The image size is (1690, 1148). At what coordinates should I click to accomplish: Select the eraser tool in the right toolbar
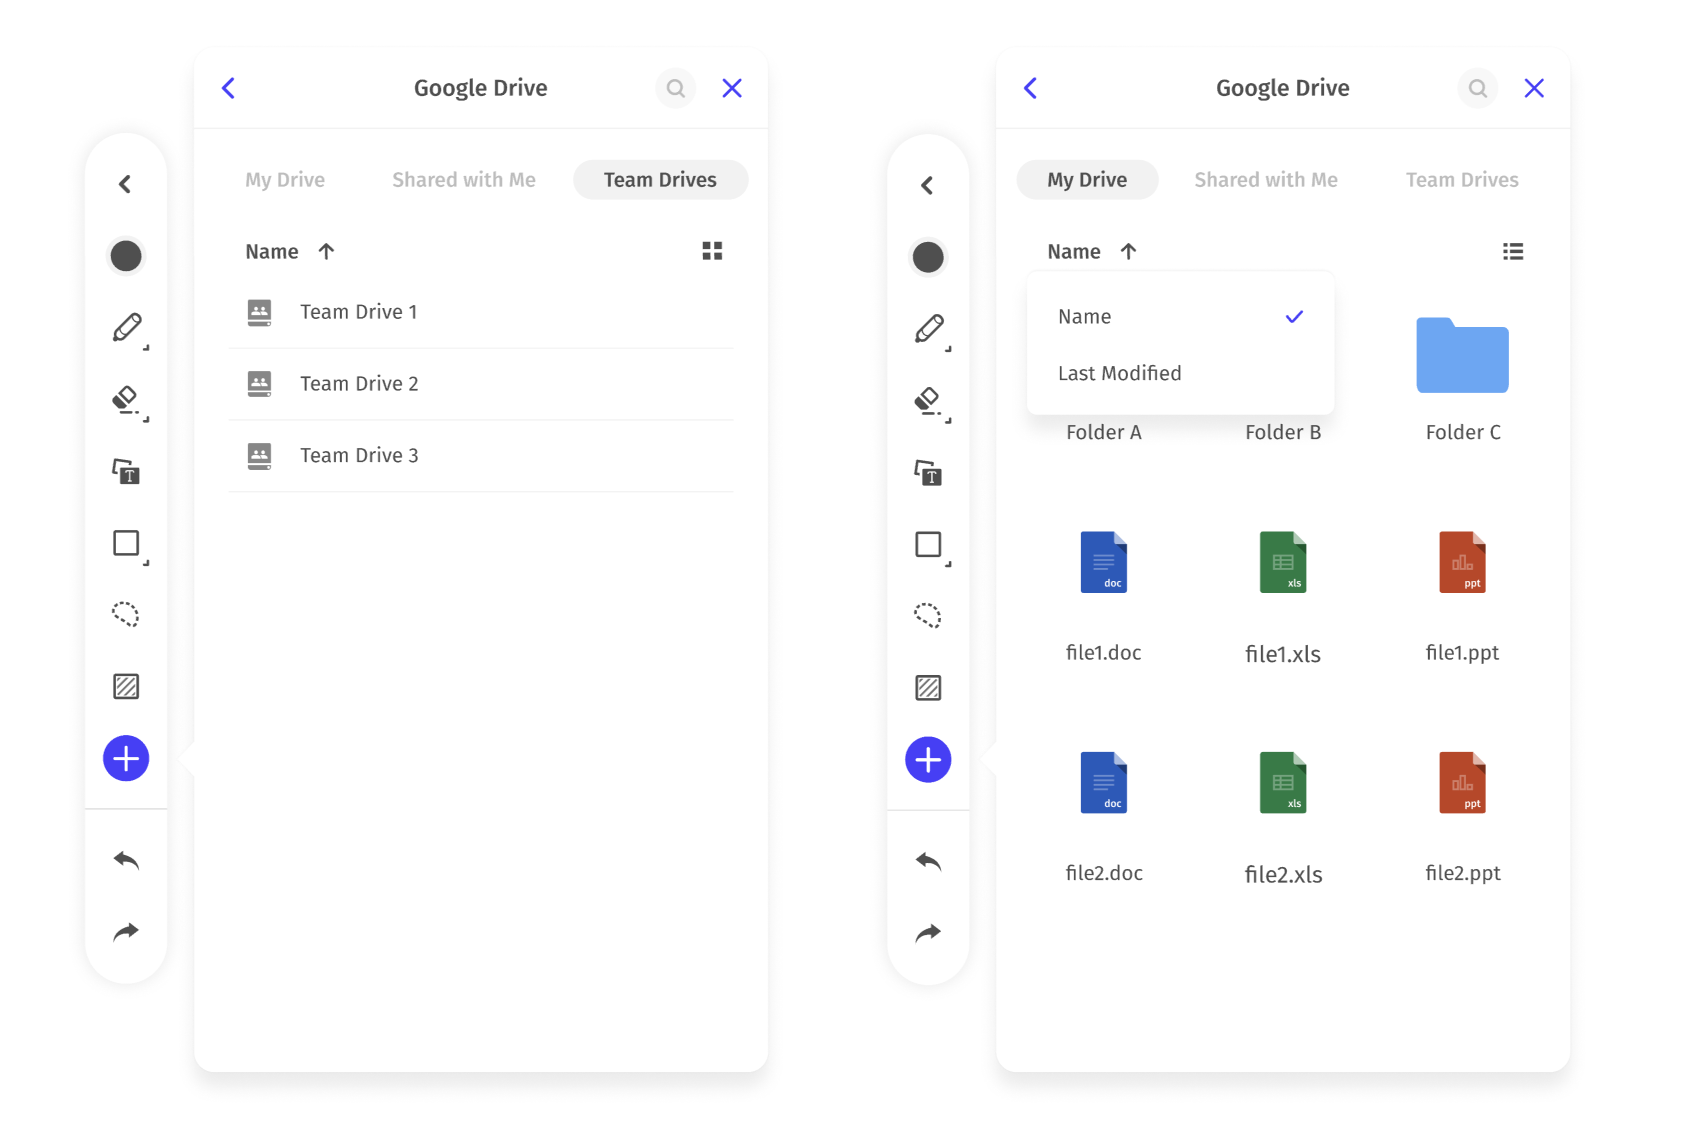pos(928,401)
